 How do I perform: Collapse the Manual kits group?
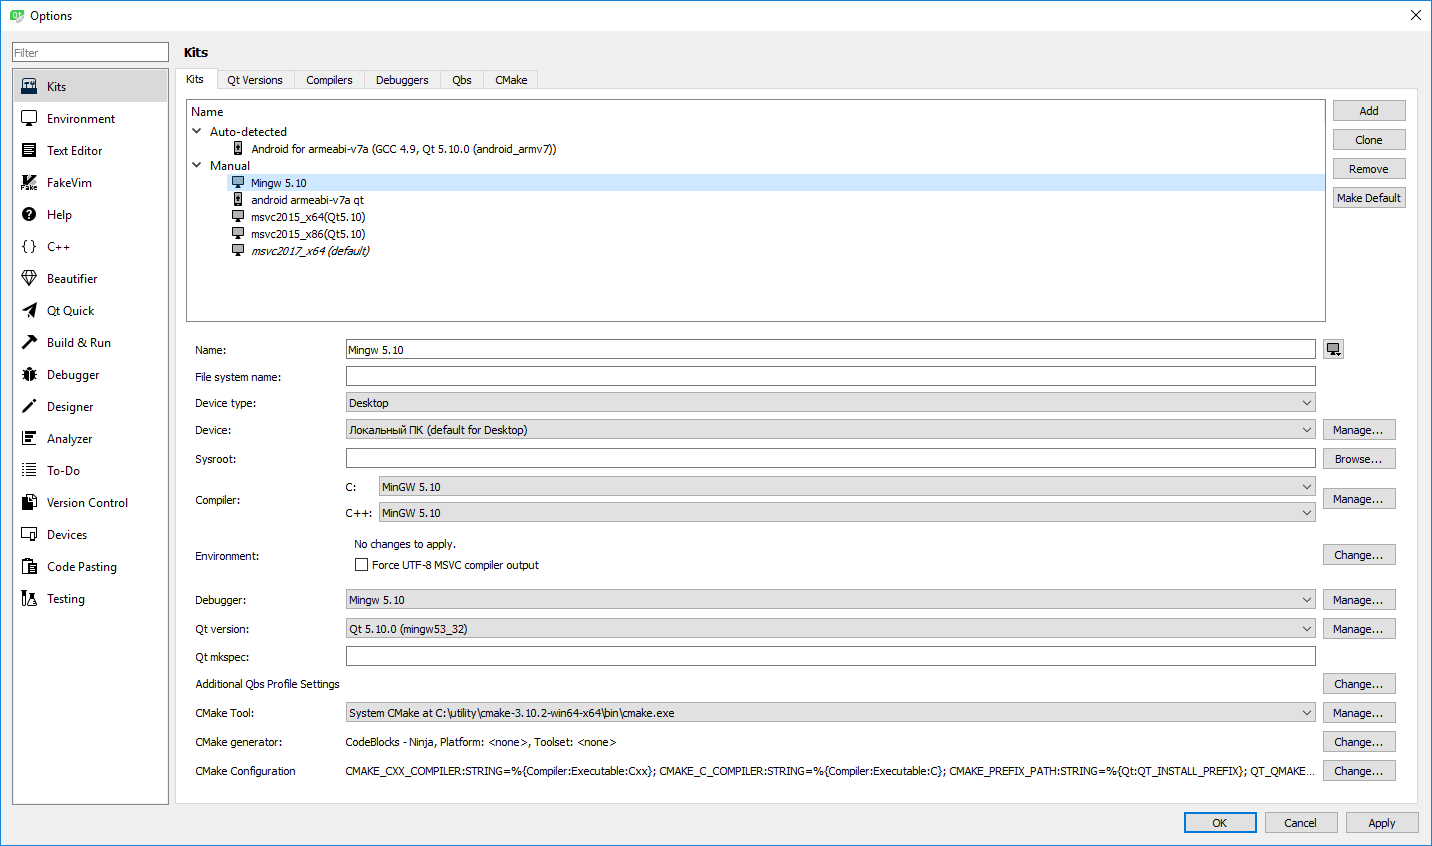(197, 165)
